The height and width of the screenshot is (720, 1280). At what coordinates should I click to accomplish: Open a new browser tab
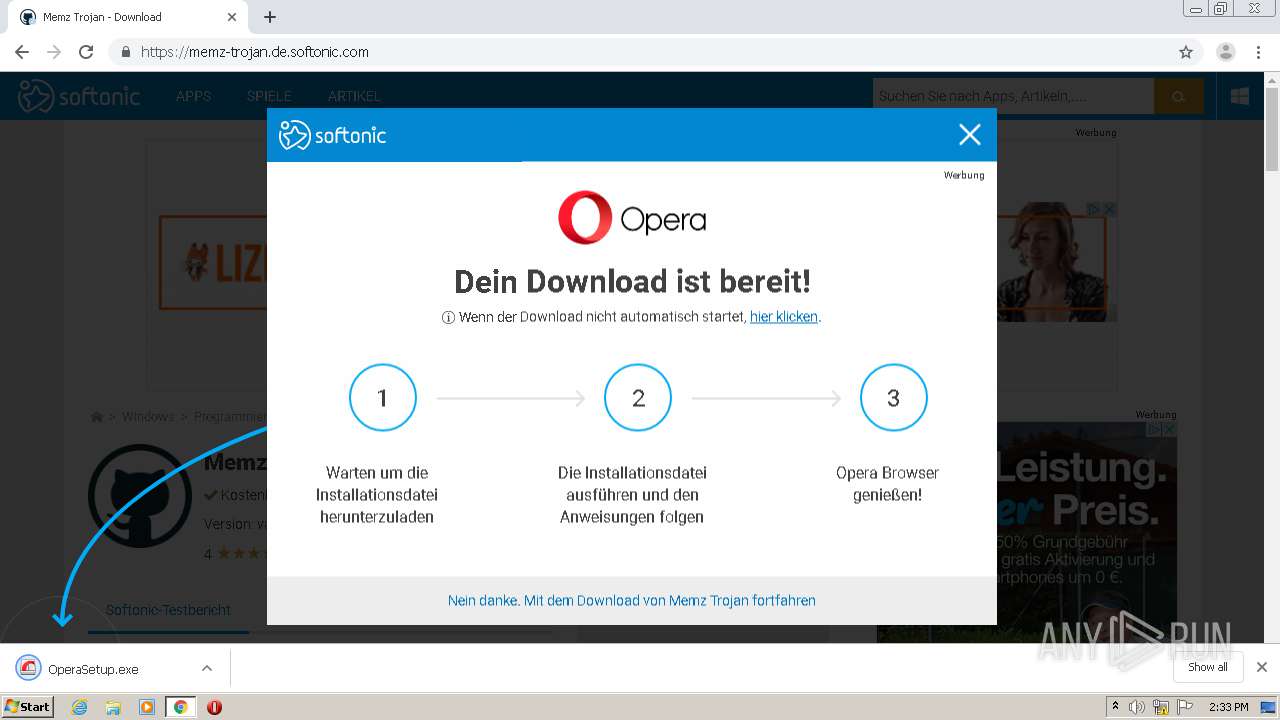270,17
